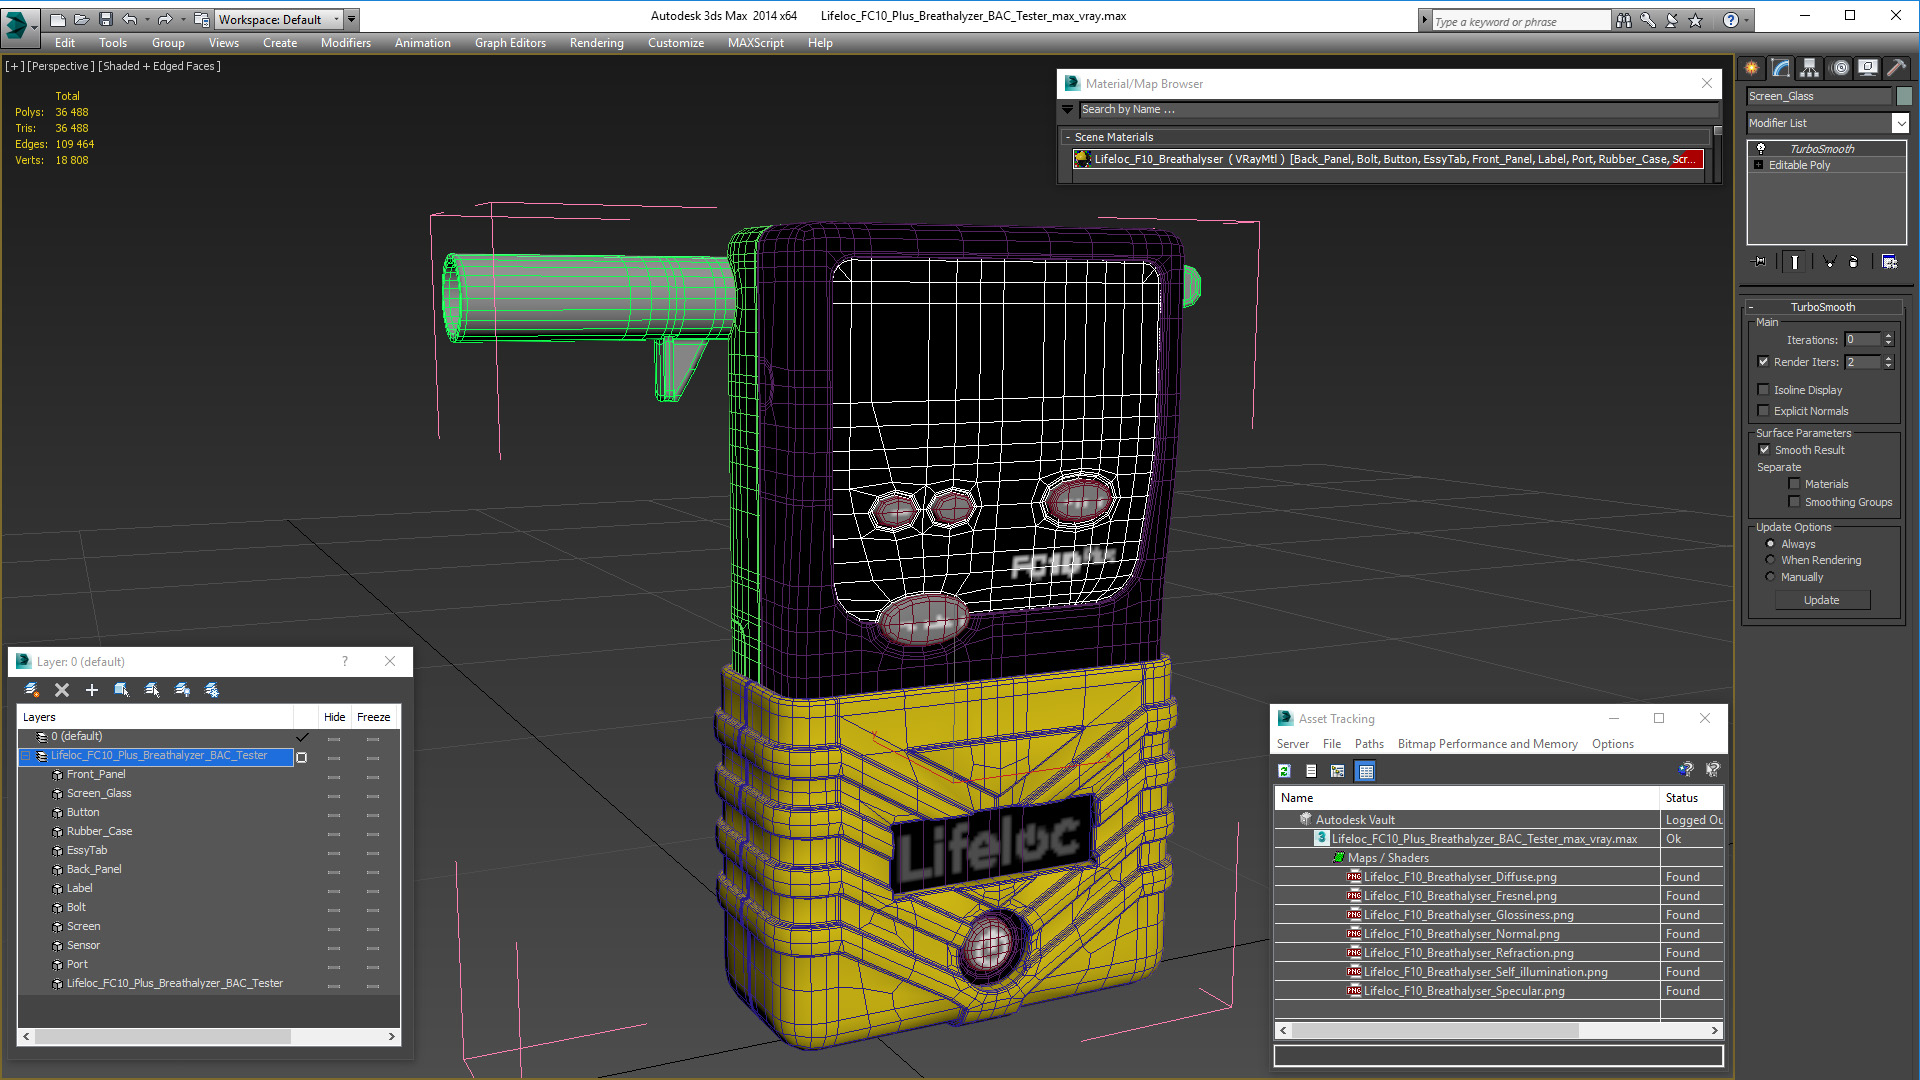The height and width of the screenshot is (1080, 1920).
Task: Collapse the Scene Materials group
Action: click(x=1068, y=137)
